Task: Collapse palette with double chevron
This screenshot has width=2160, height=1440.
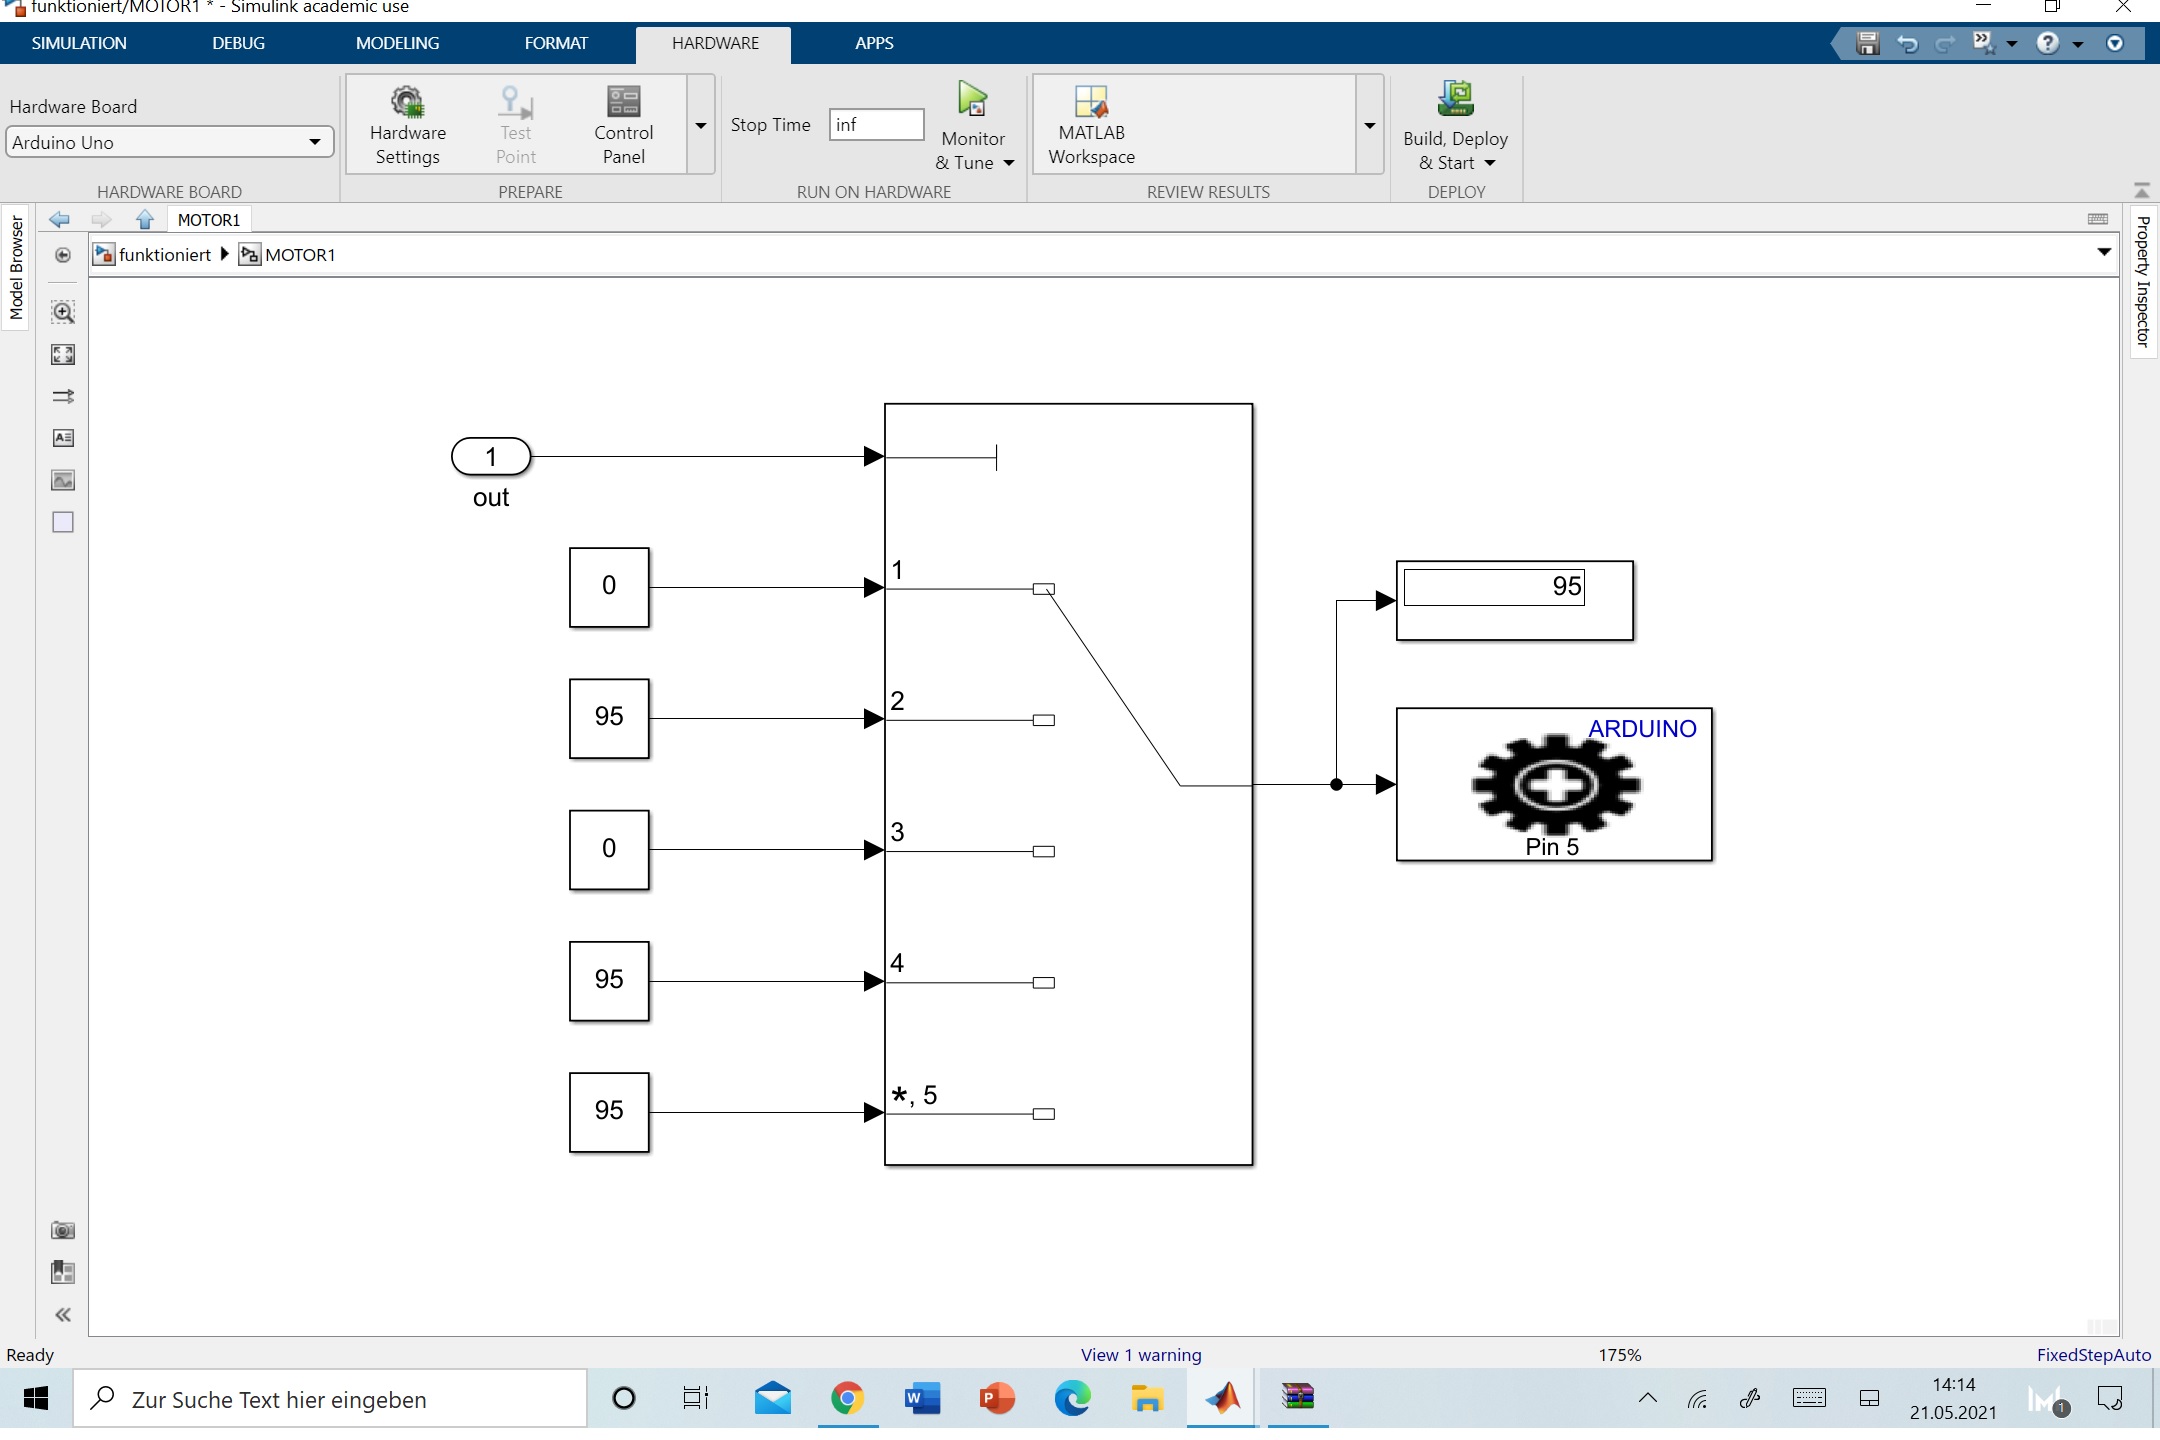Action: tap(63, 1315)
